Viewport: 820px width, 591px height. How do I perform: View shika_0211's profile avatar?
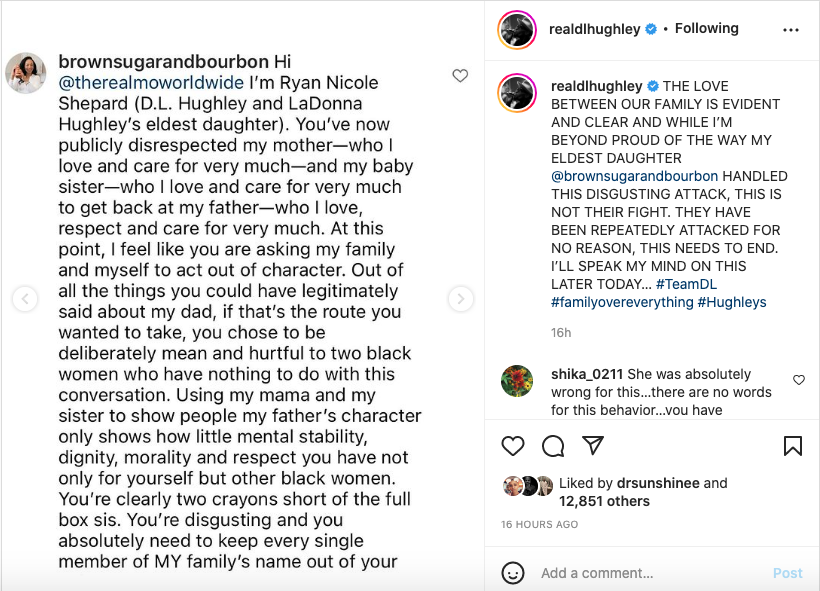pyautogui.click(x=517, y=381)
